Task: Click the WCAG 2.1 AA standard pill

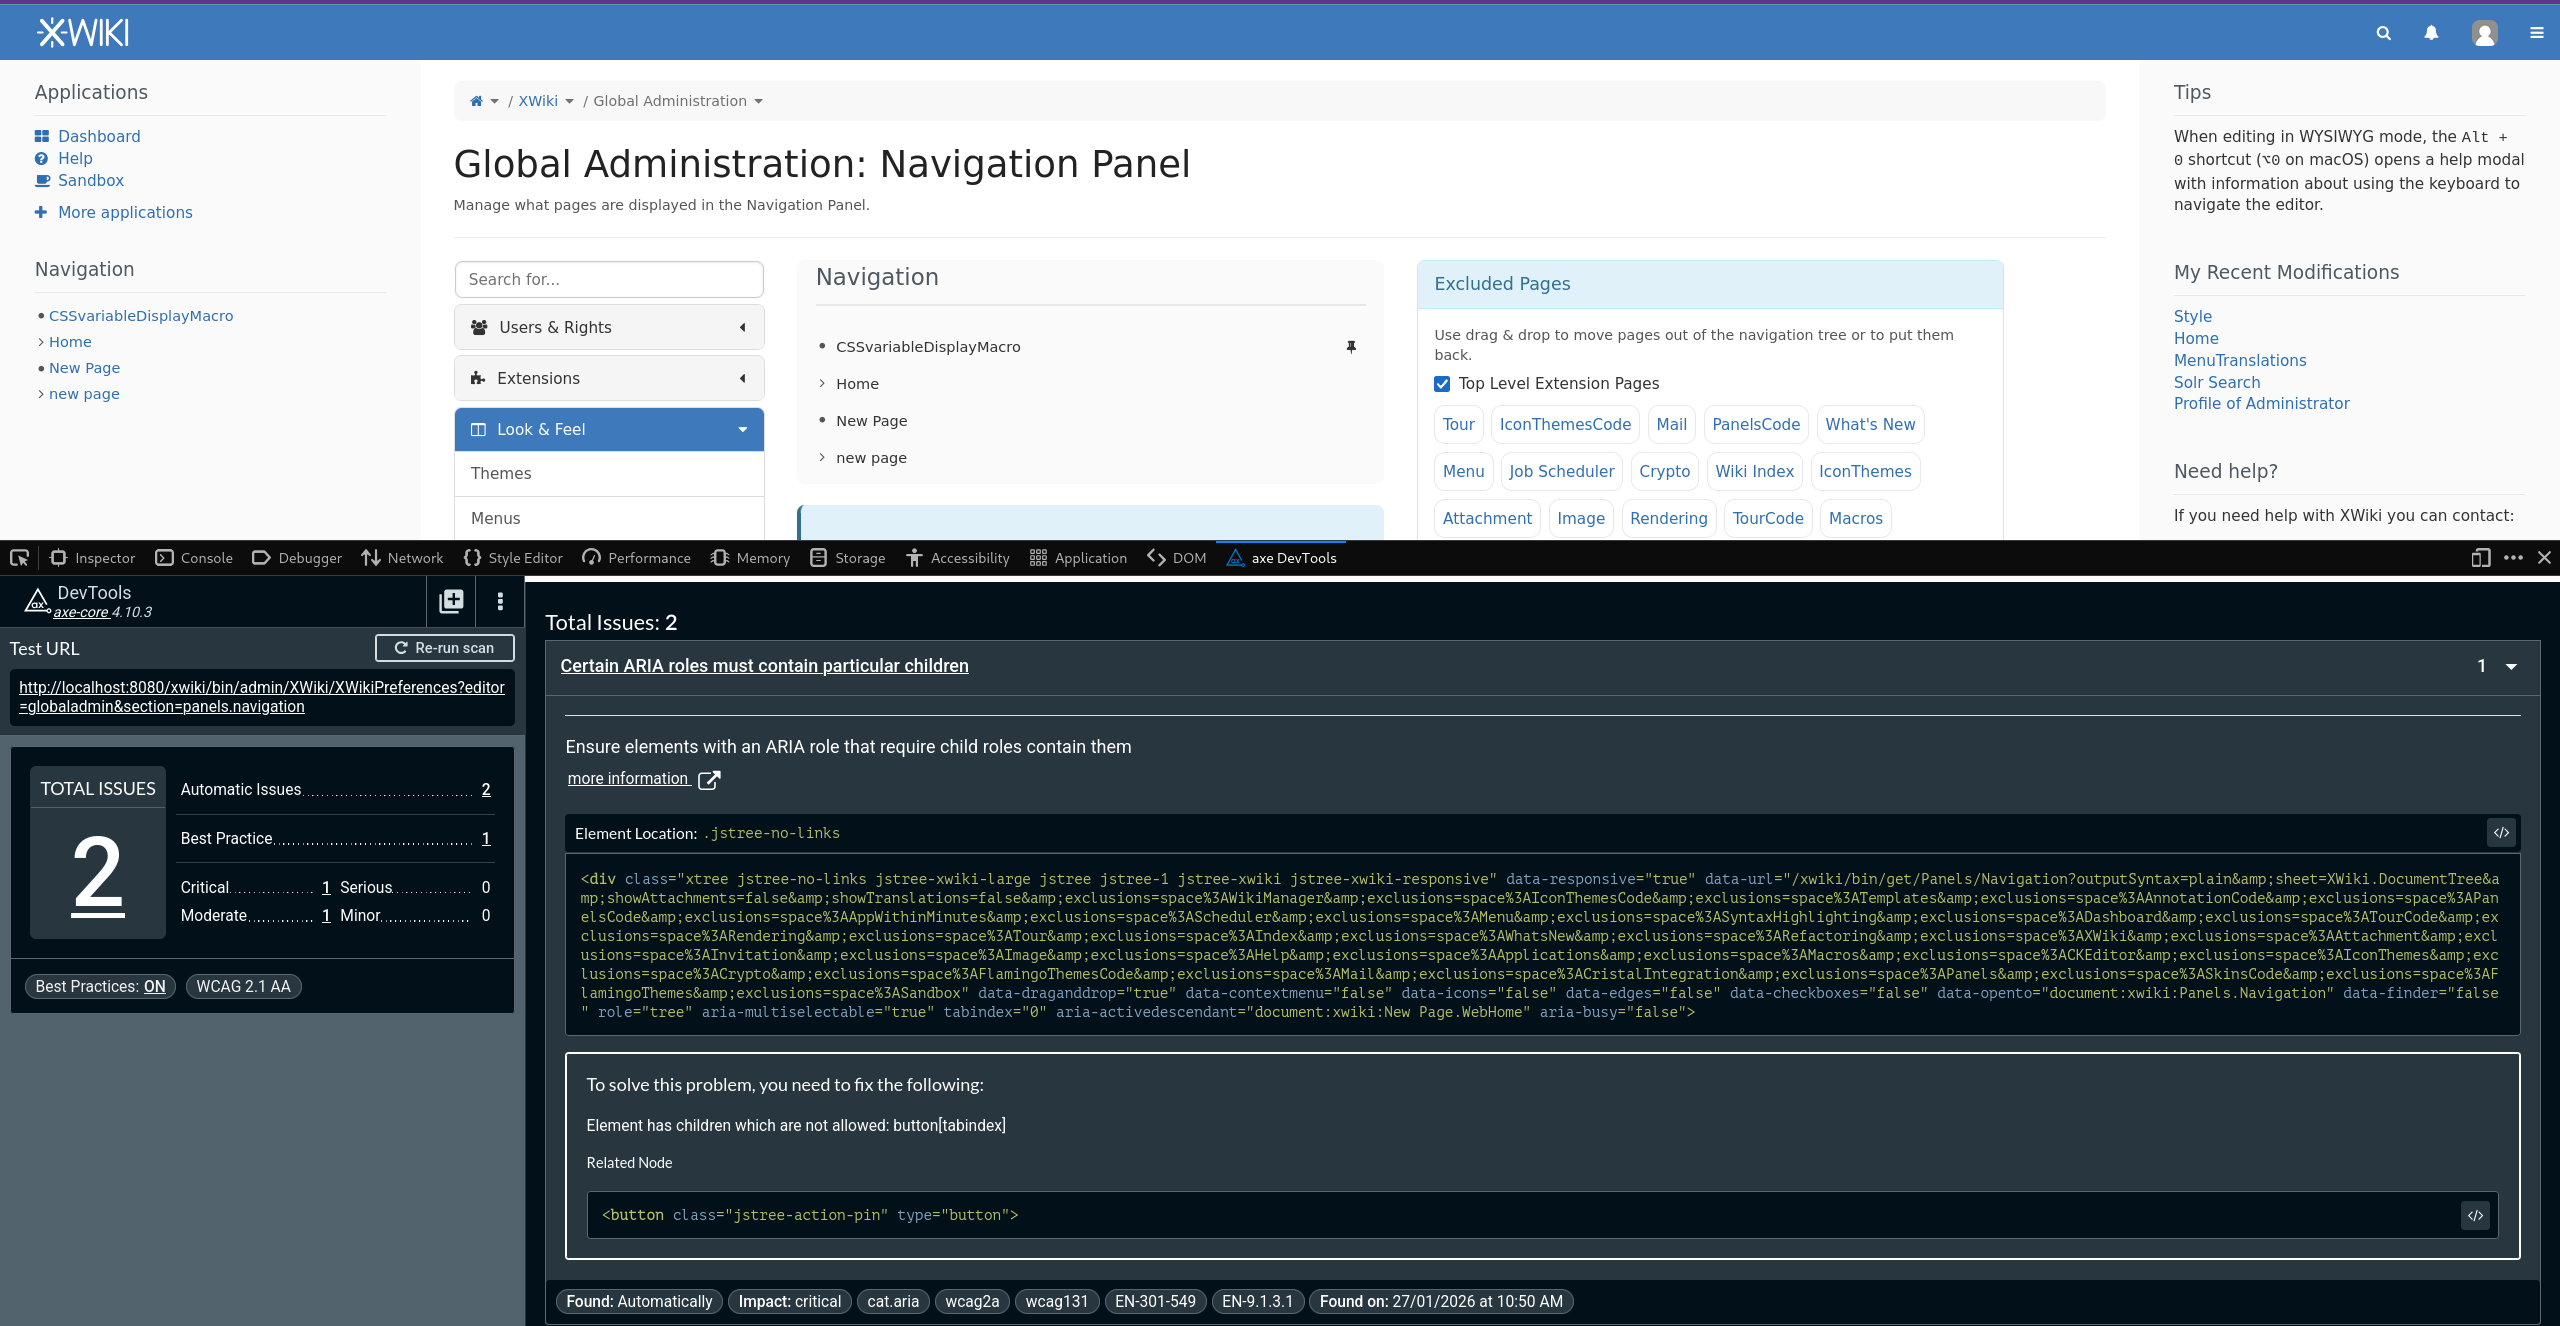Action: click(x=243, y=987)
